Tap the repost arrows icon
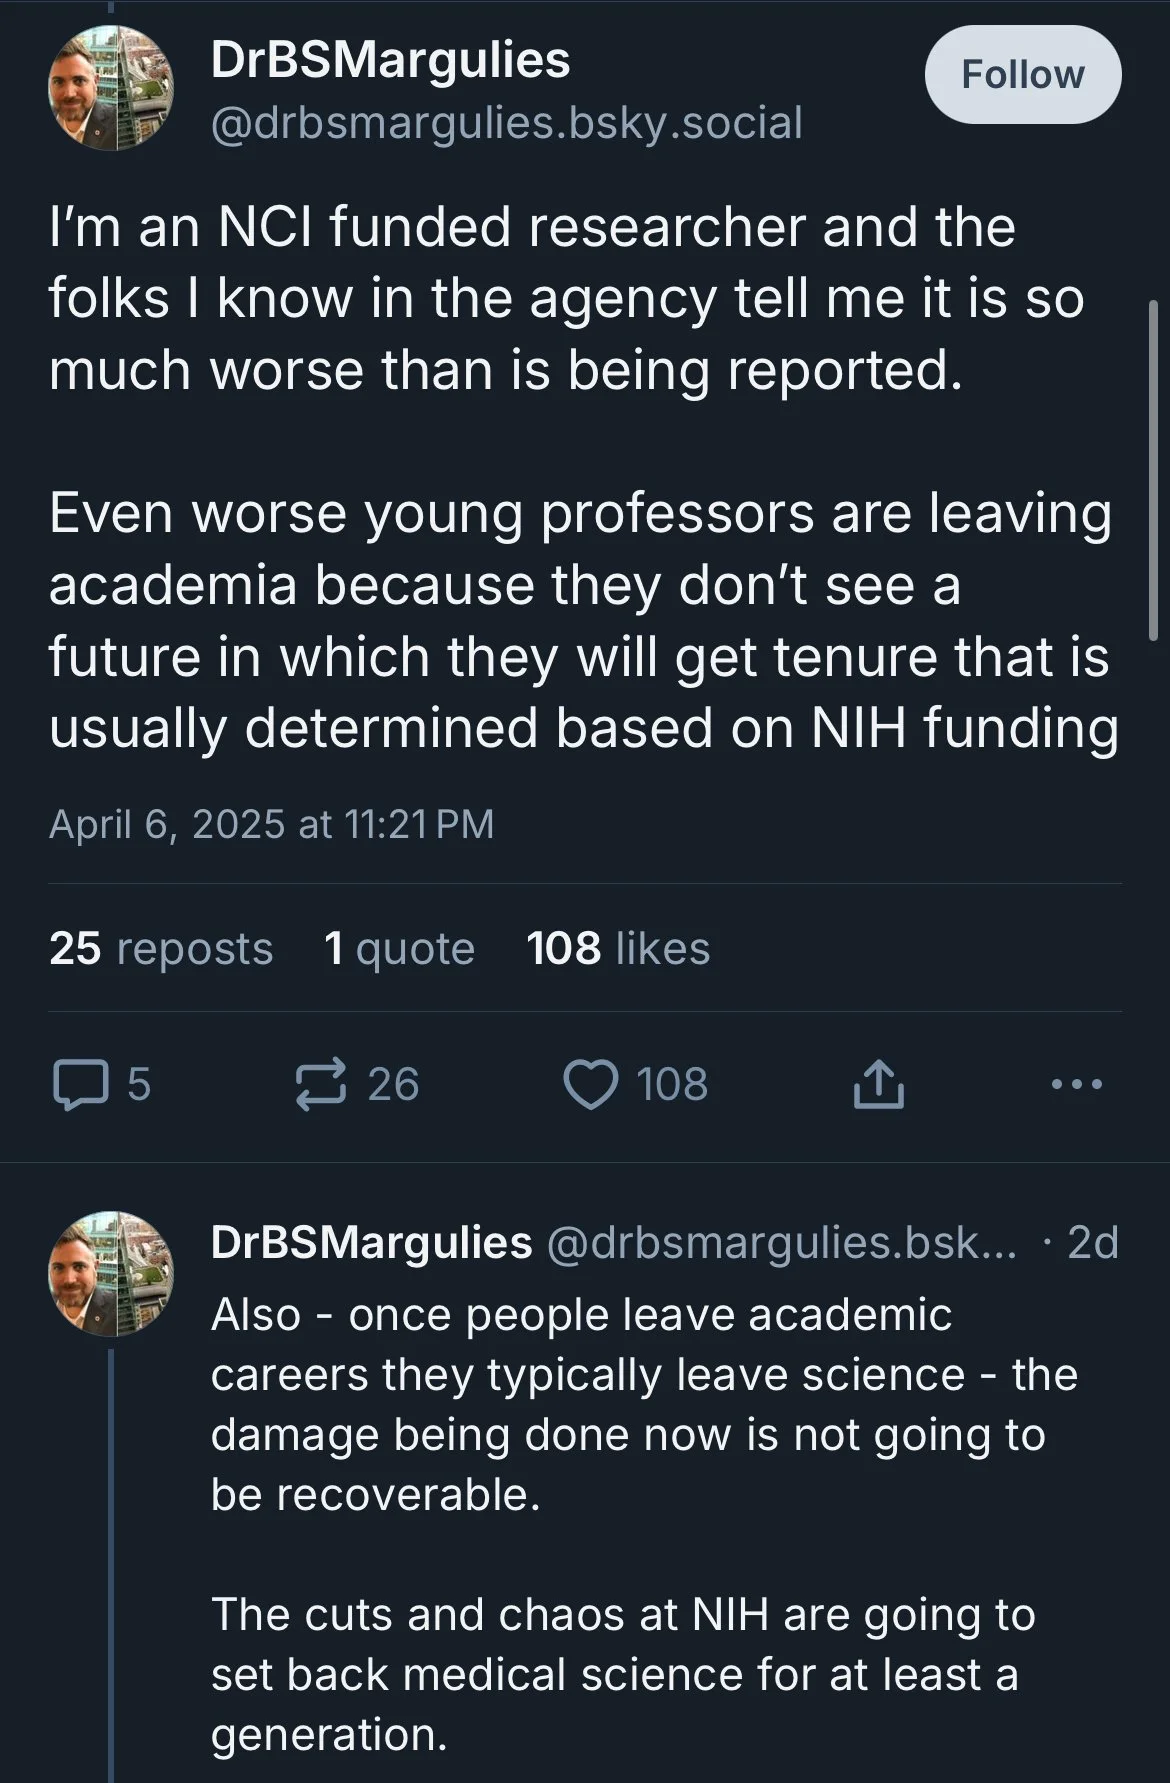This screenshot has width=1170, height=1783. tap(321, 1085)
